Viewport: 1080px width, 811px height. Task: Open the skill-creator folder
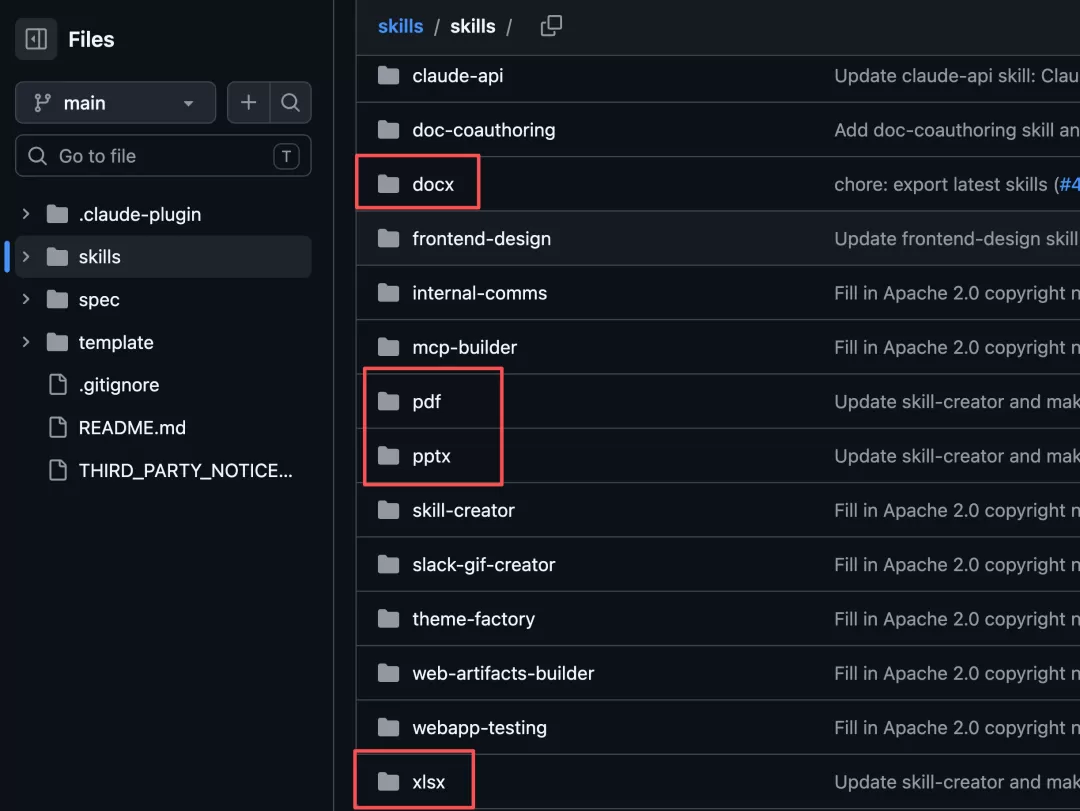(x=463, y=511)
